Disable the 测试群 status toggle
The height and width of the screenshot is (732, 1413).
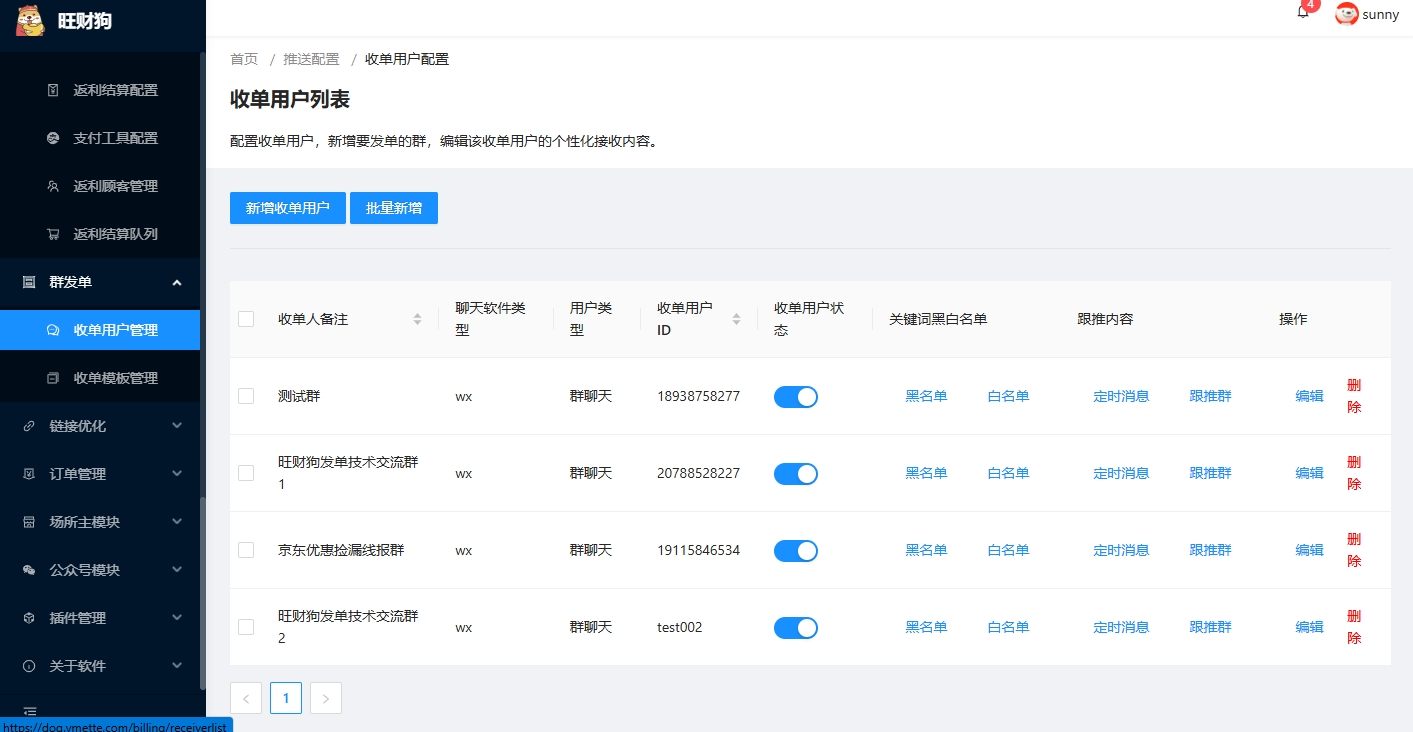coord(795,397)
